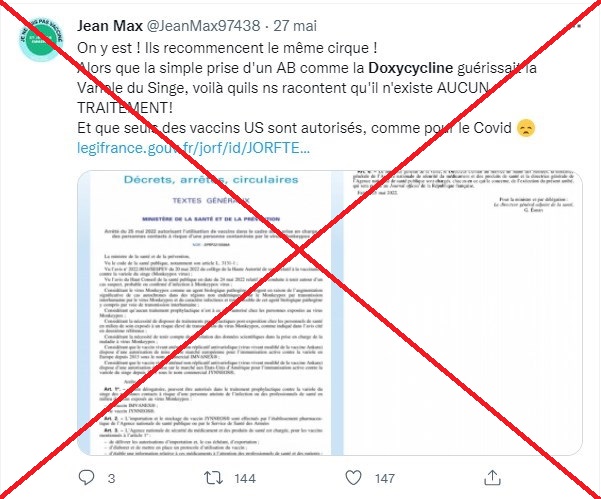Open the three-dot more options menu
This screenshot has width=601, height=499.
575,26
